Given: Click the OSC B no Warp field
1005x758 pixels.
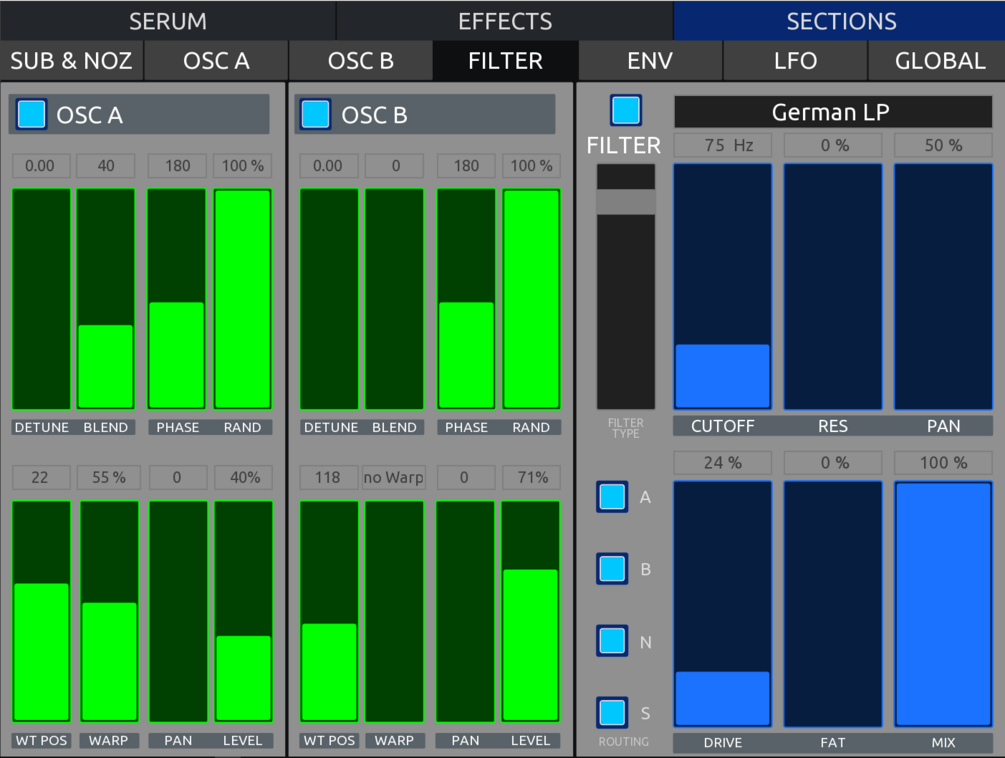Looking at the screenshot, I should click(x=394, y=477).
